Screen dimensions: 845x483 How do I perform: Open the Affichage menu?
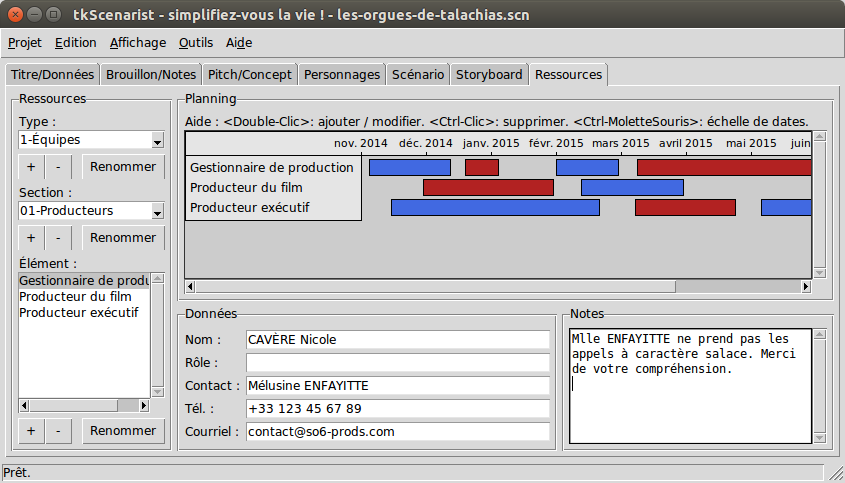click(138, 43)
